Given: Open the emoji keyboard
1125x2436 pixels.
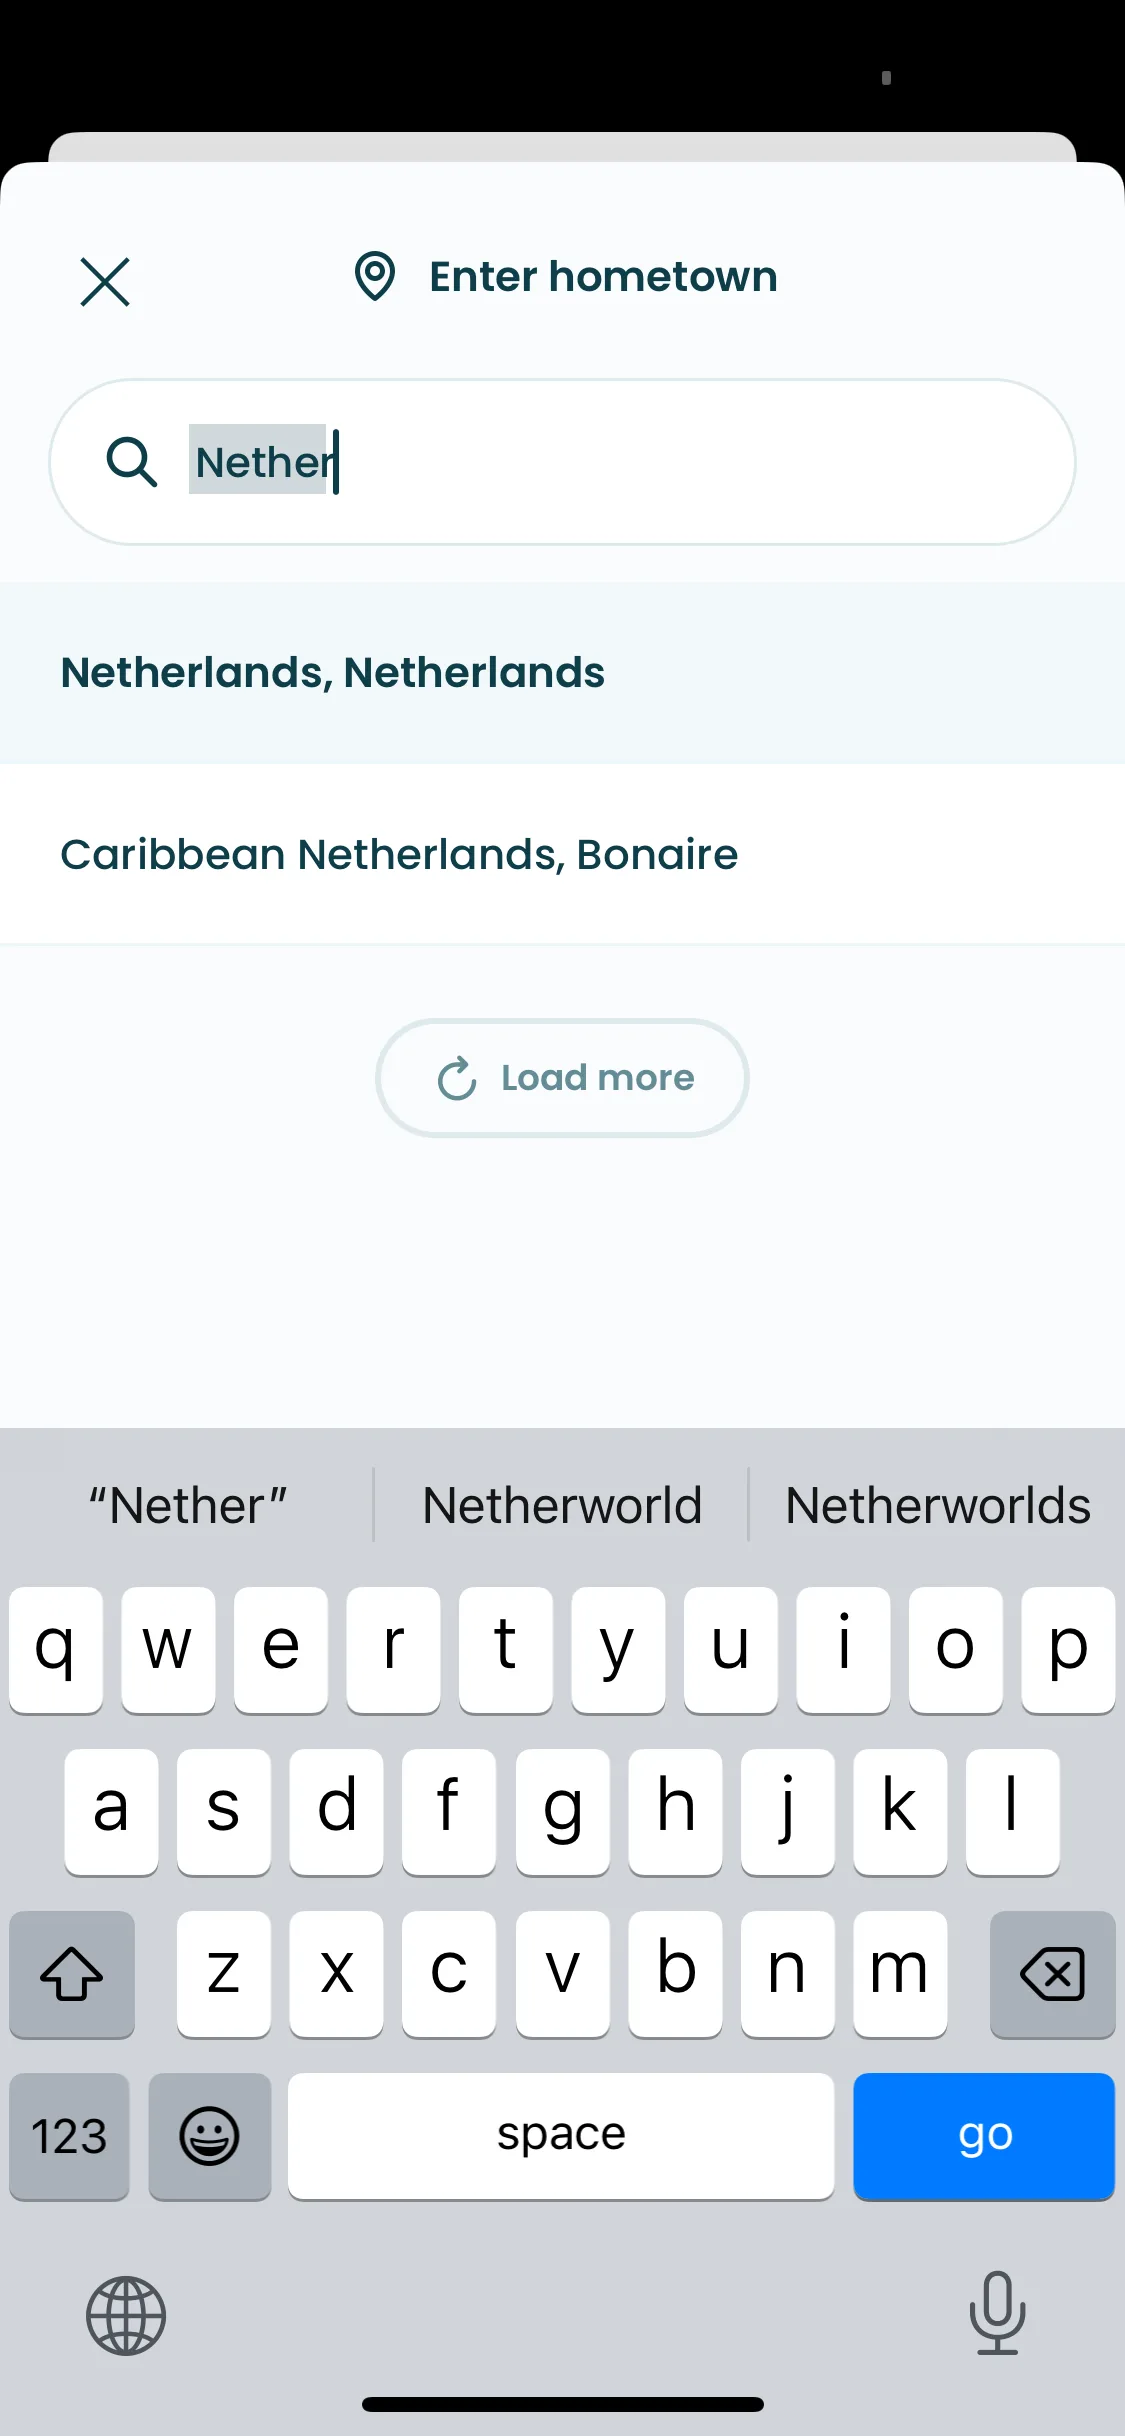Looking at the screenshot, I should point(210,2136).
